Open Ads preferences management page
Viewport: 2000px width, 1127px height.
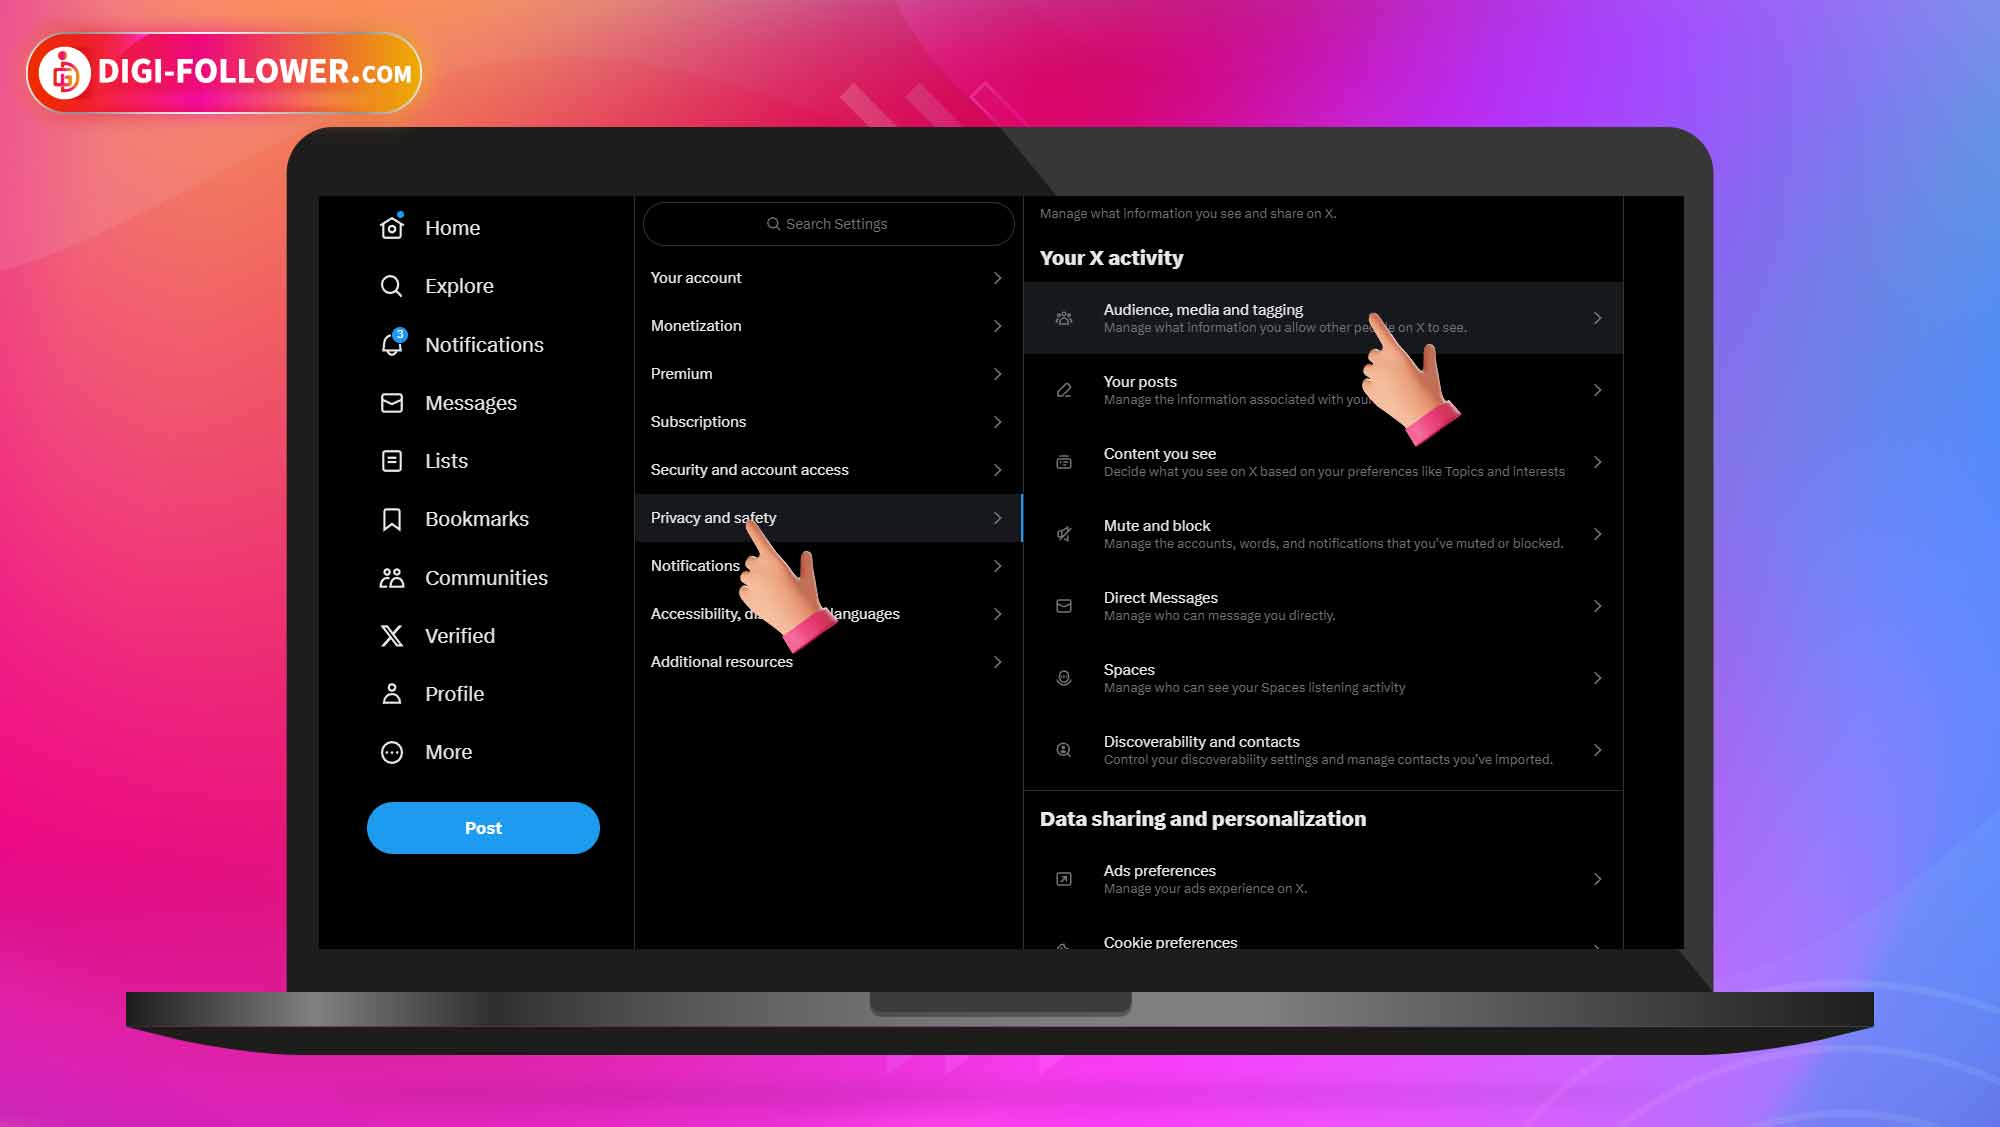pos(1323,878)
